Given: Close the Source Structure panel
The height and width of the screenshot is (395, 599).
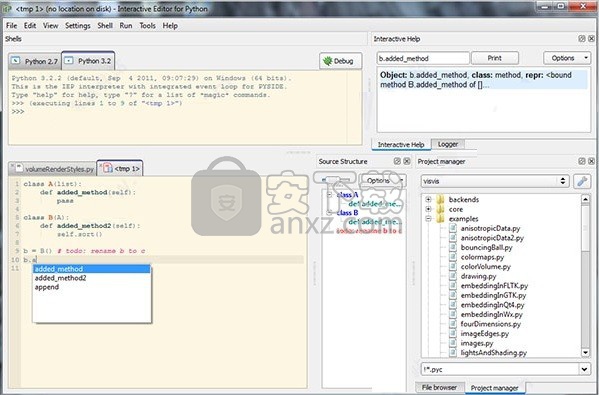Looking at the screenshot, I should point(407,161).
